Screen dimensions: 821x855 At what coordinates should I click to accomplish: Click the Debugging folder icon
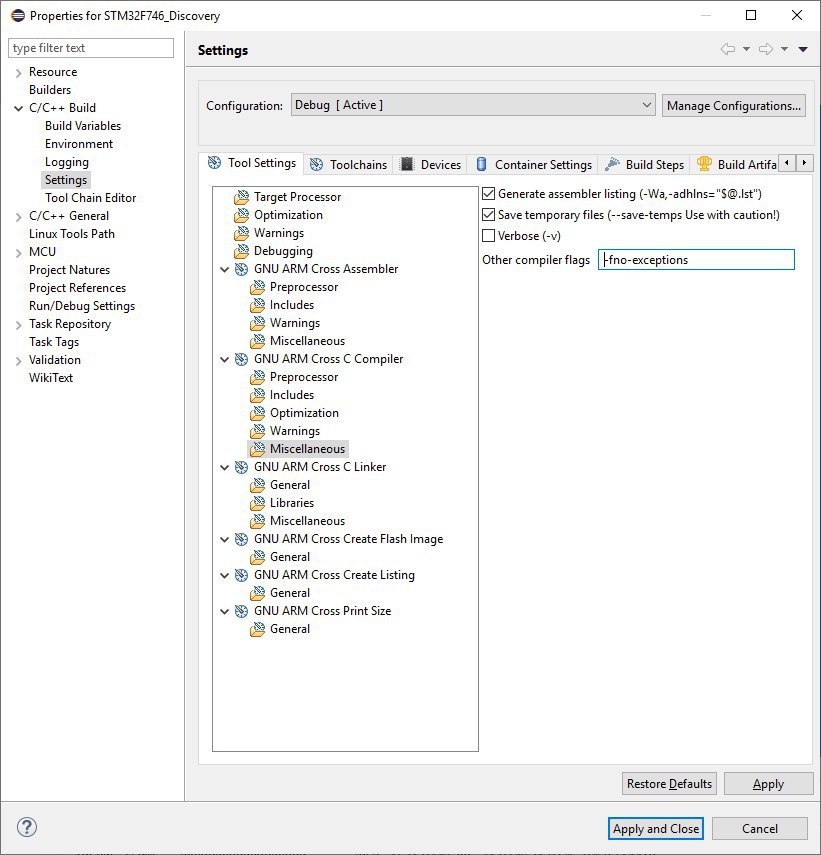(241, 251)
